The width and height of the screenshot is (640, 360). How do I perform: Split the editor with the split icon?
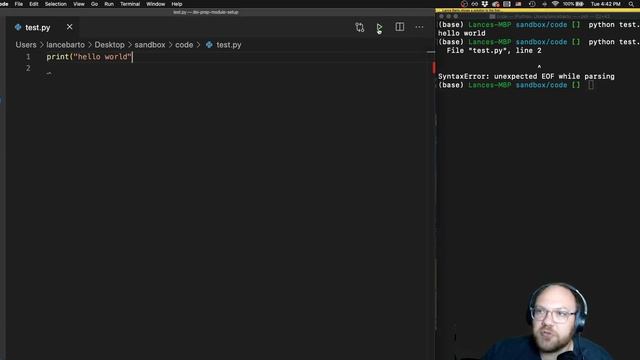[400, 27]
